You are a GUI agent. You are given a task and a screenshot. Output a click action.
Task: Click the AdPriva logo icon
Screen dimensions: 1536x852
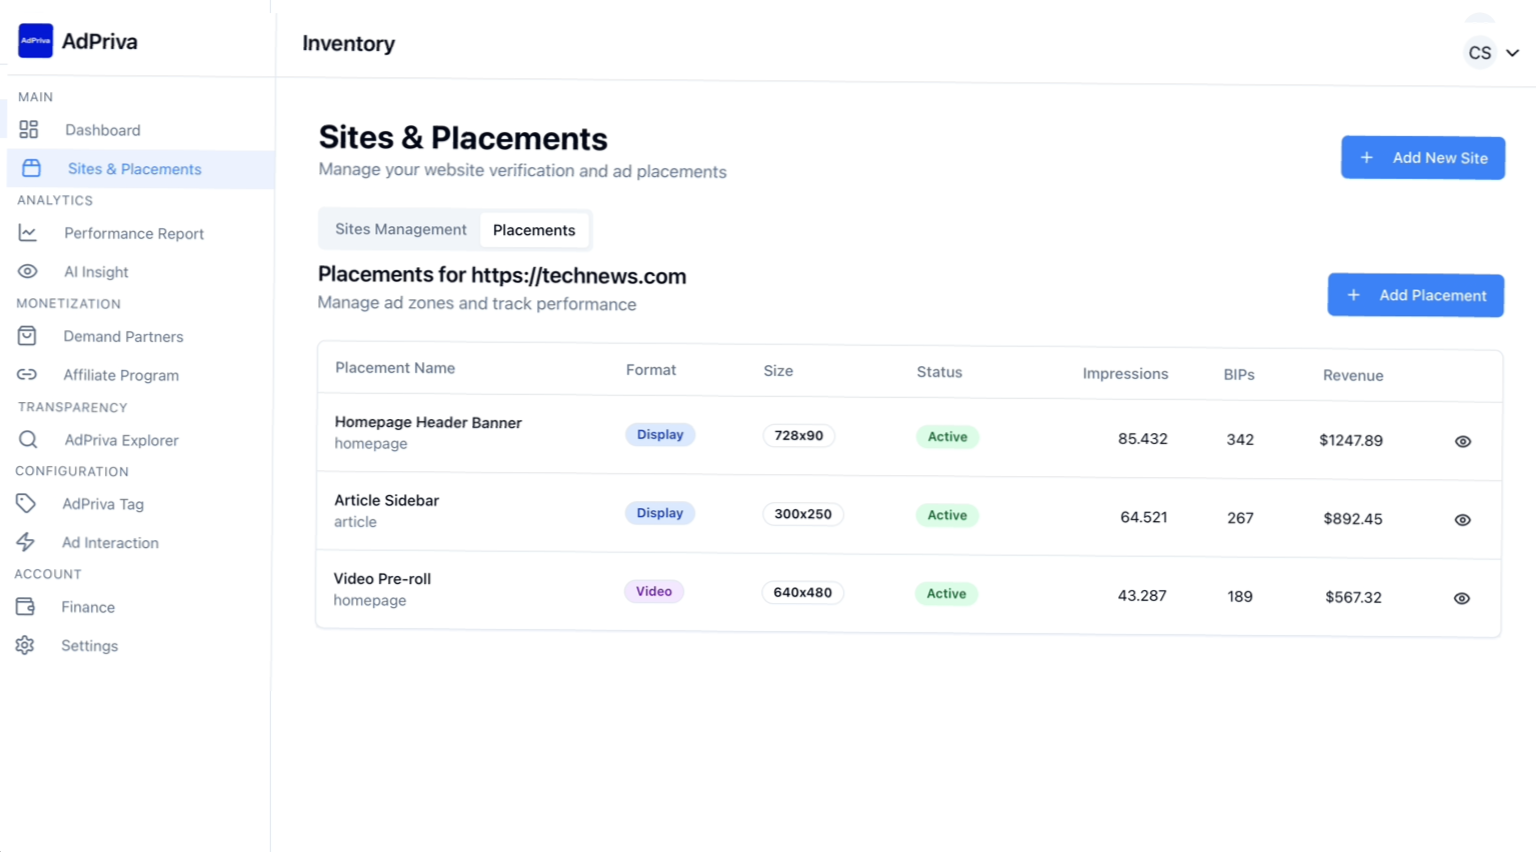[35, 41]
